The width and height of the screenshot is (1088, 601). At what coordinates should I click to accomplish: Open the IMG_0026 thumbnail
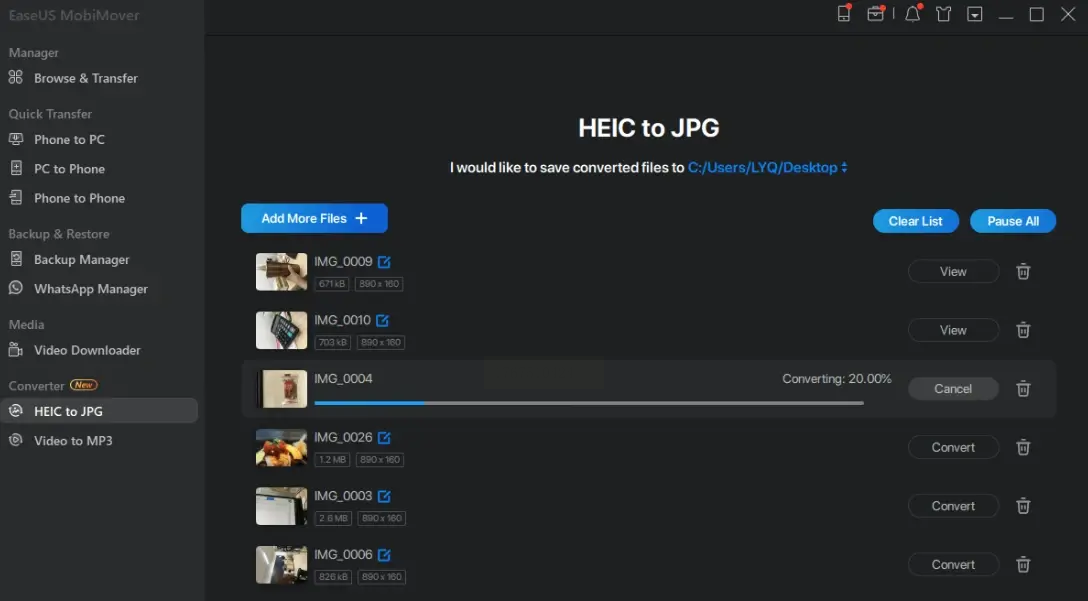pyautogui.click(x=282, y=448)
